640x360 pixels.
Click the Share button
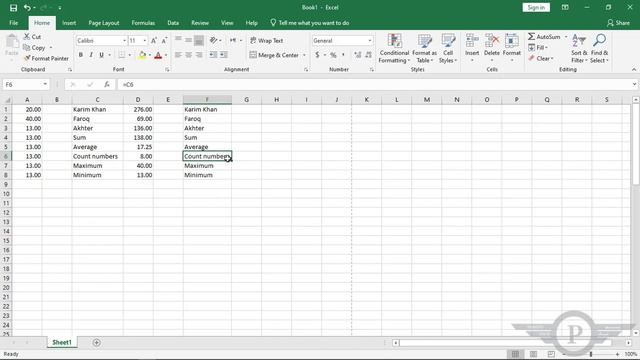coord(618,23)
